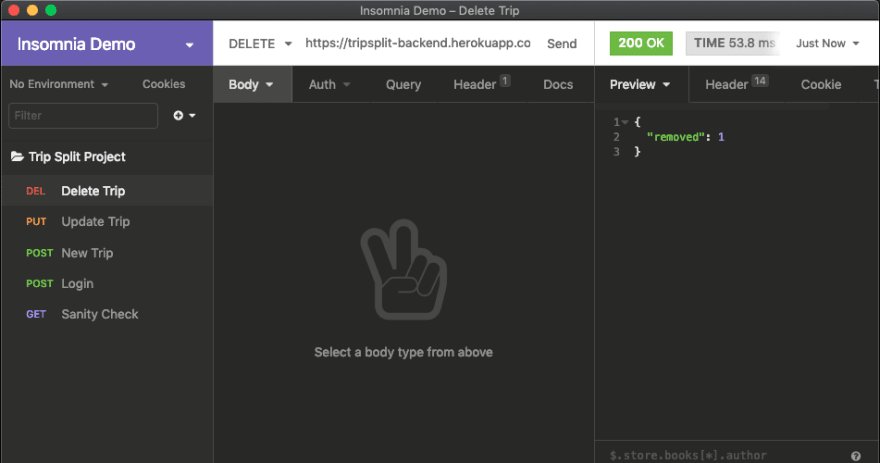Switch to the Docs tab
The image size is (880, 463).
(x=558, y=85)
